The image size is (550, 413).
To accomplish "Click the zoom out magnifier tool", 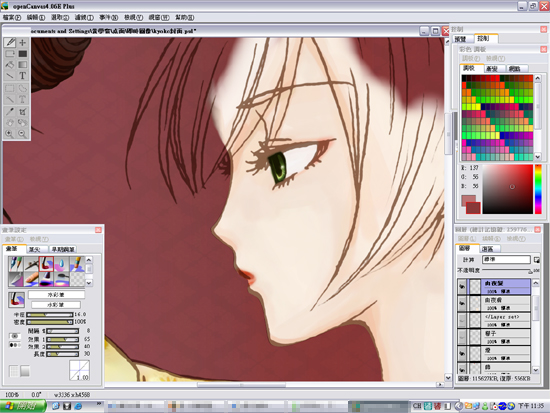I will click(23, 134).
